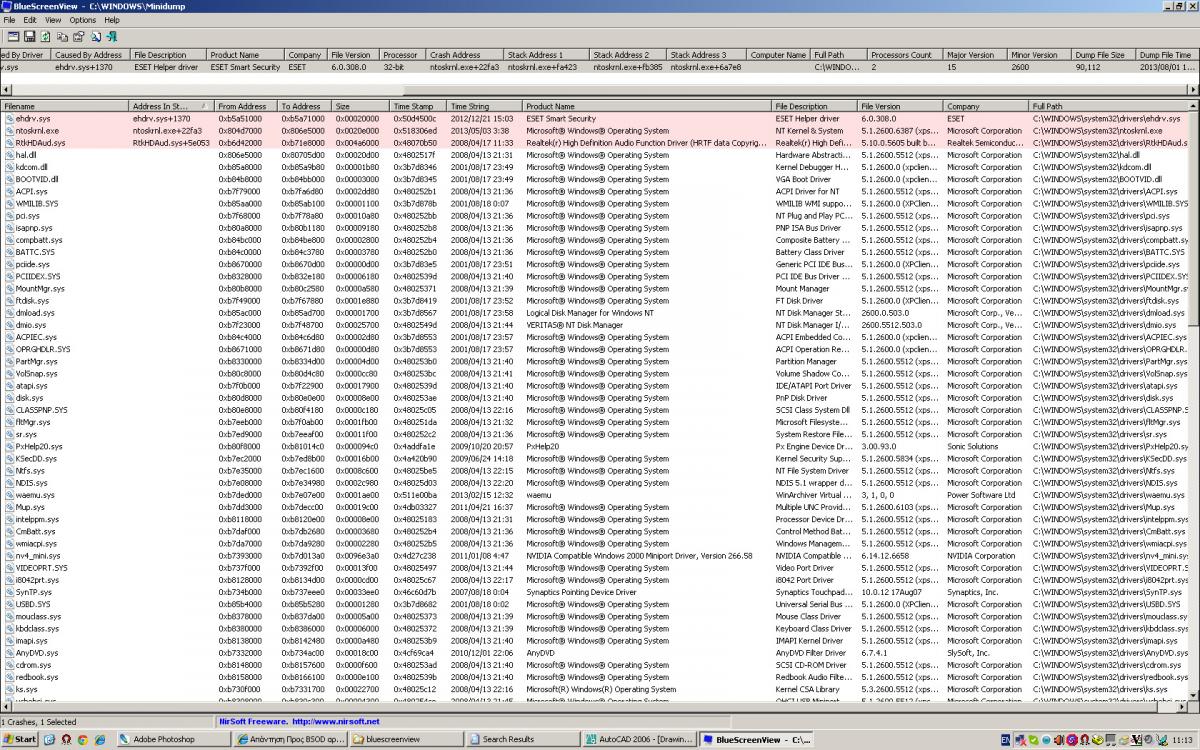Click the Stack Address 1 column header

(546, 55)
